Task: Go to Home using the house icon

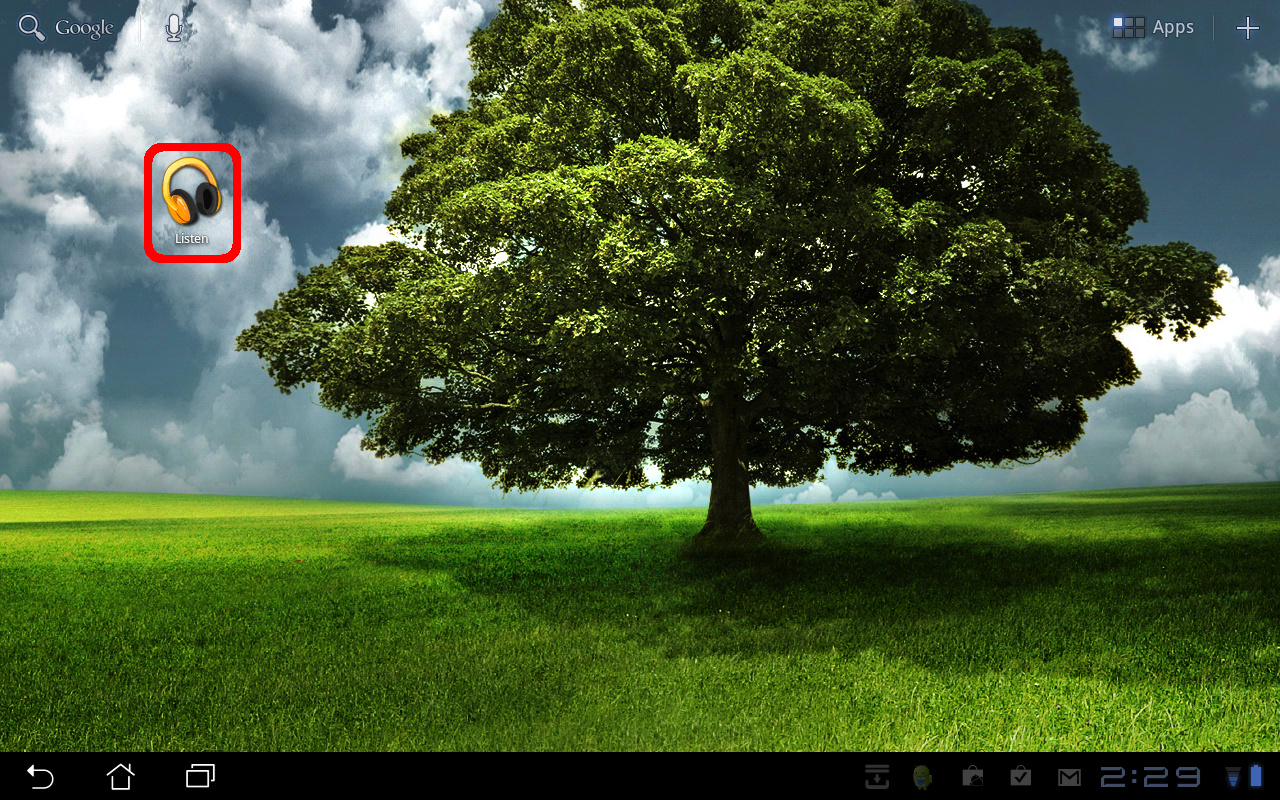Action: pyautogui.click(x=121, y=776)
